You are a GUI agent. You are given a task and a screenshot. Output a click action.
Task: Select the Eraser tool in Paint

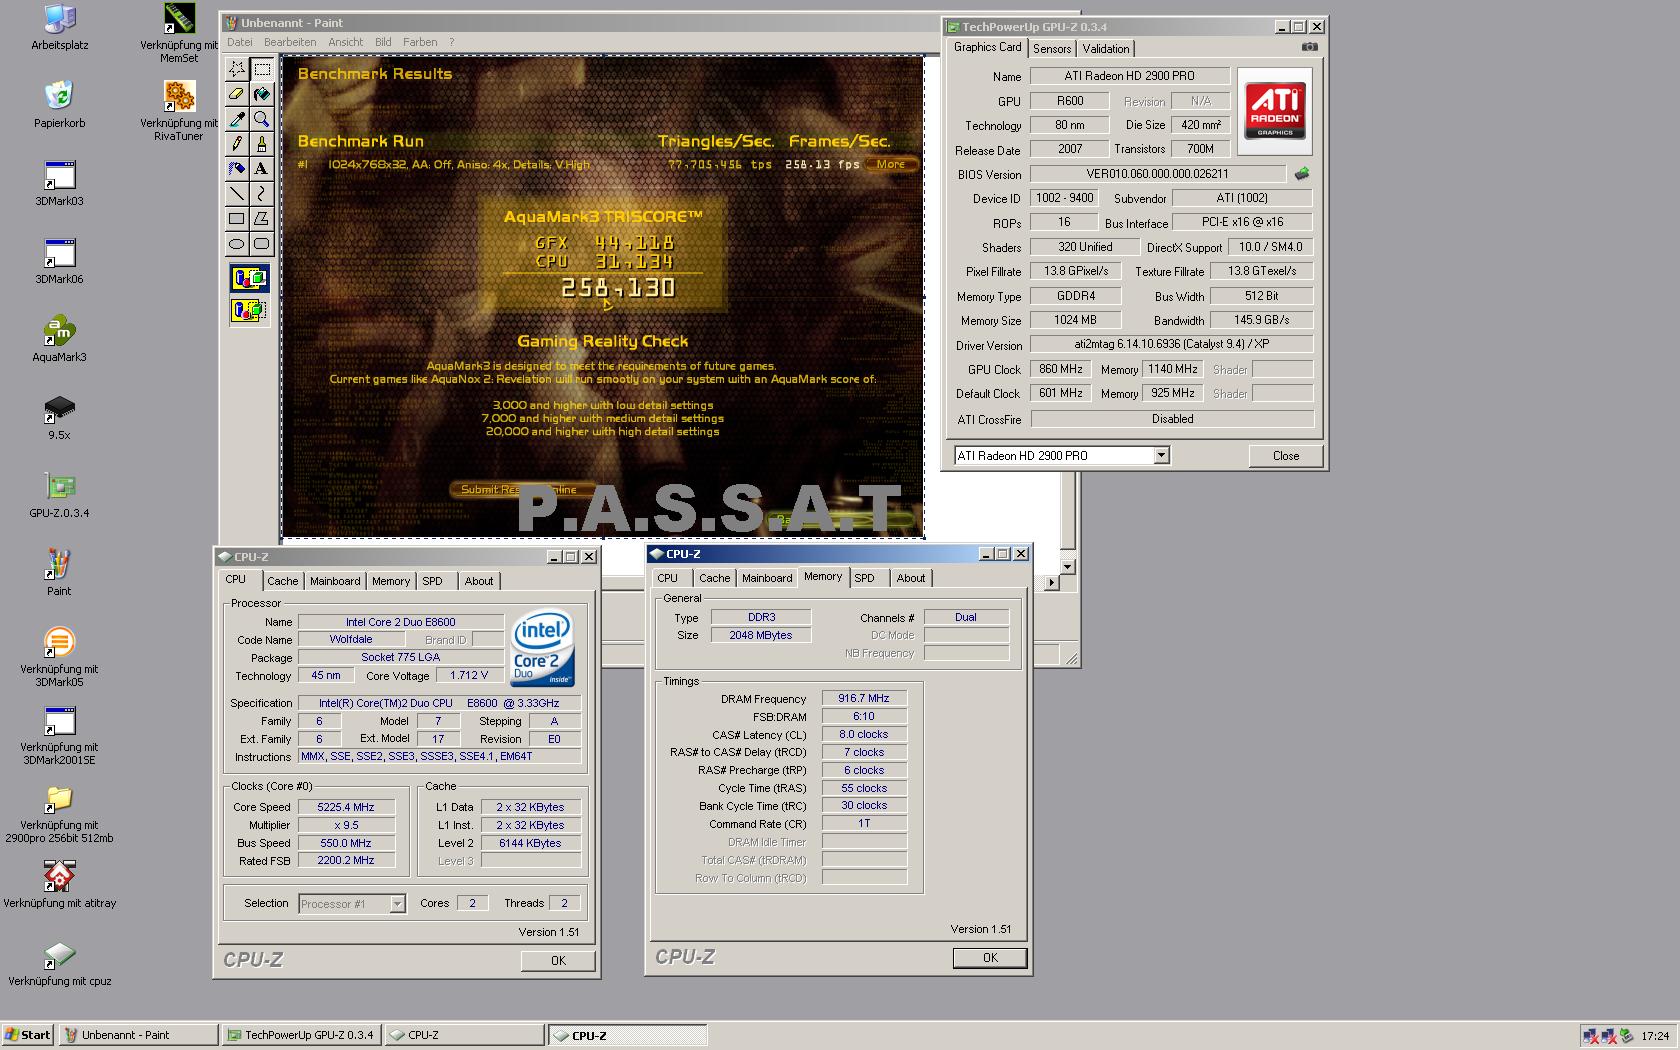click(237, 94)
